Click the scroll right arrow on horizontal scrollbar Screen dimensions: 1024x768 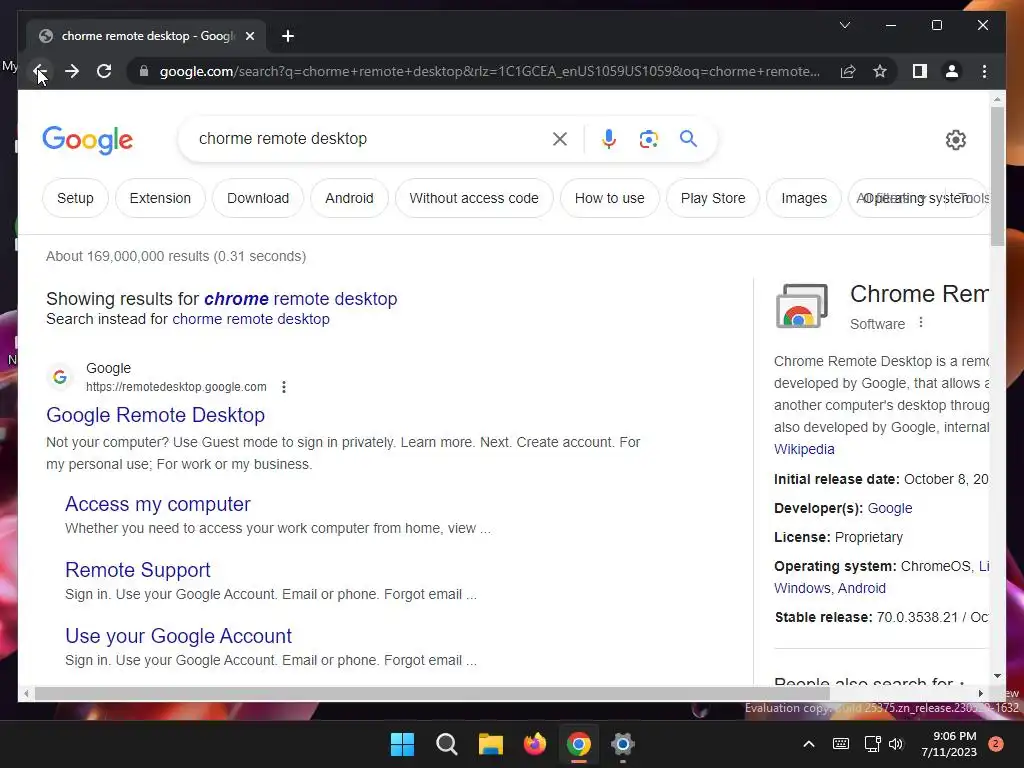click(980, 693)
